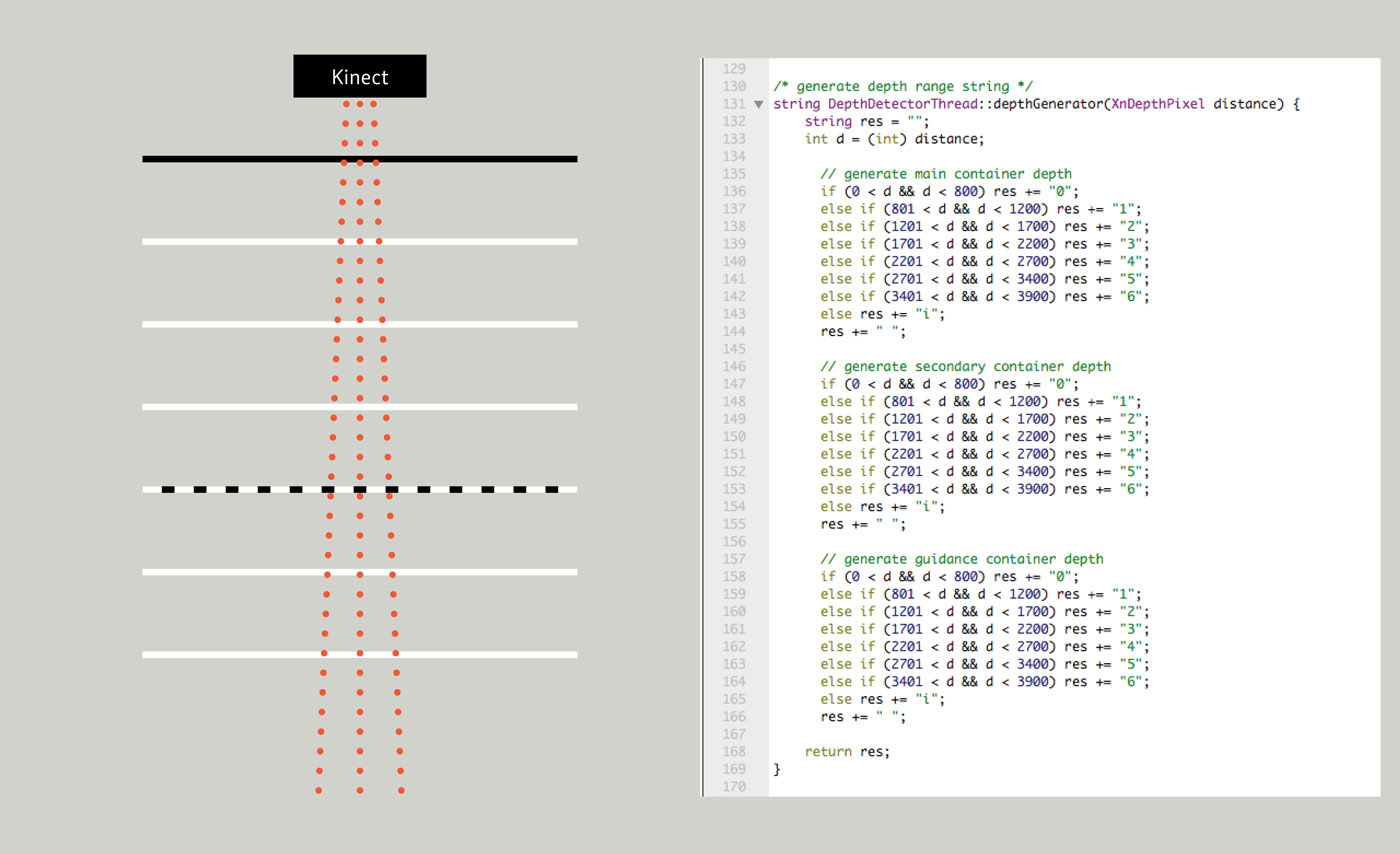
Task: Collapse the depthGenerator function fold arrow
Action: 759,104
